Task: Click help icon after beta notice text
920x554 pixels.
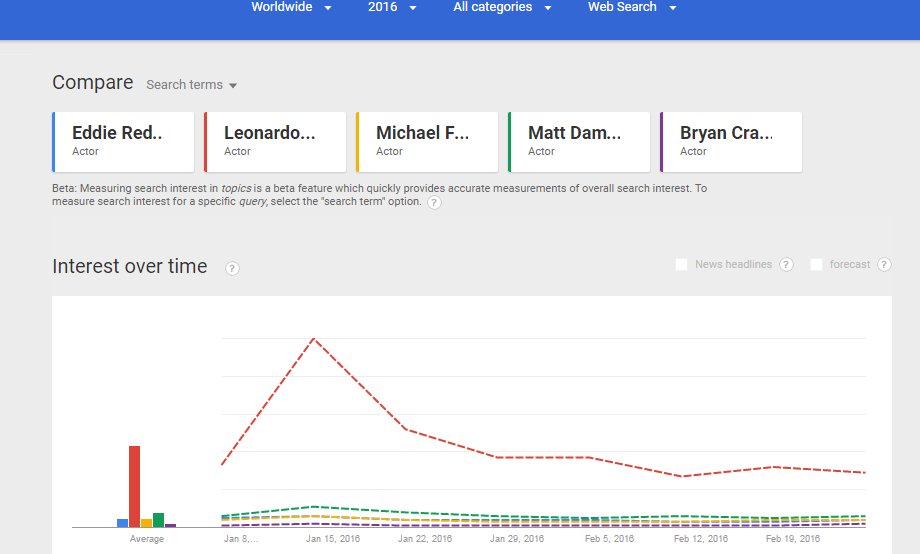Action: click(x=434, y=202)
